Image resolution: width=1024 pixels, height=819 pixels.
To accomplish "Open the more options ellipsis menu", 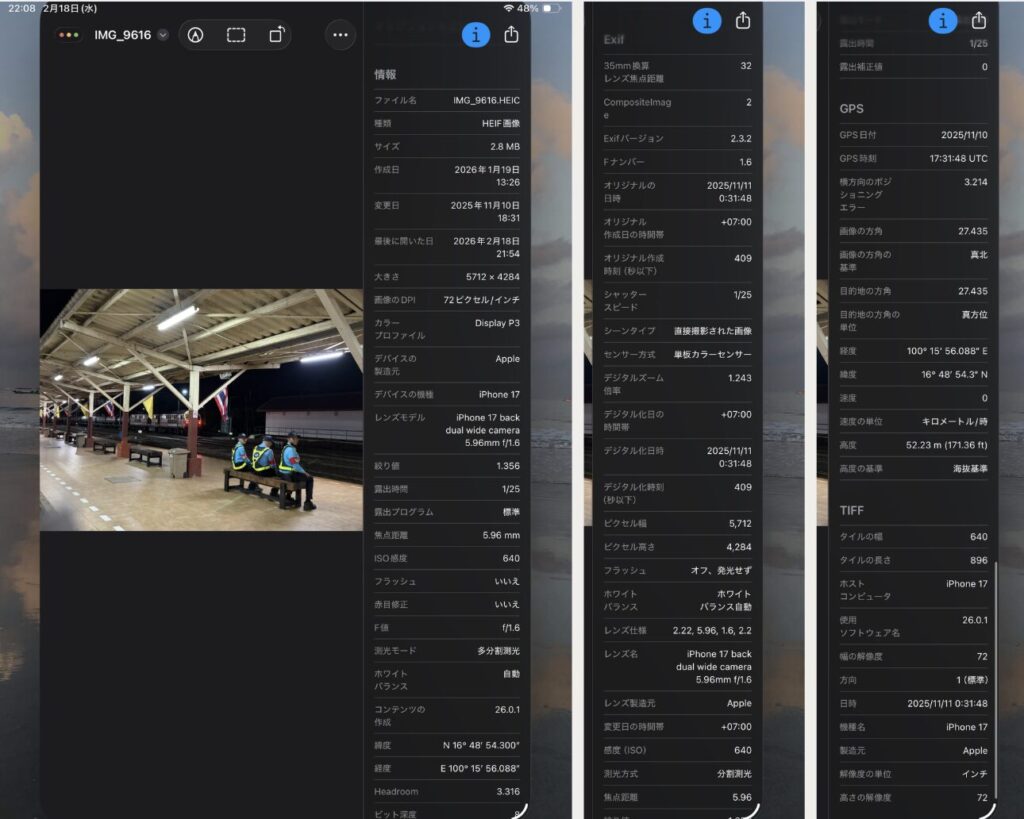I will tap(340, 35).
